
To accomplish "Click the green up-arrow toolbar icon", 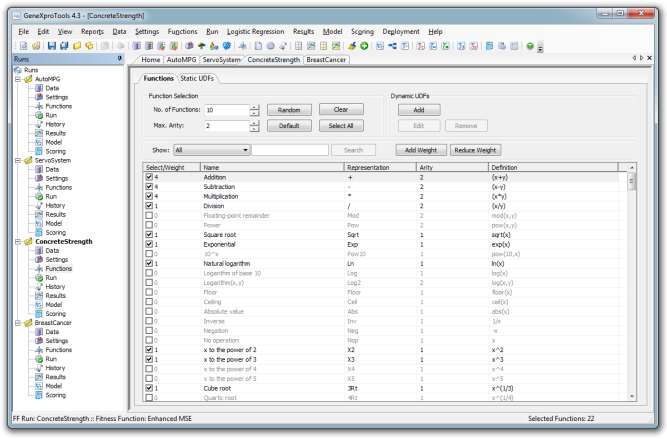I will click(x=202, y=46).
